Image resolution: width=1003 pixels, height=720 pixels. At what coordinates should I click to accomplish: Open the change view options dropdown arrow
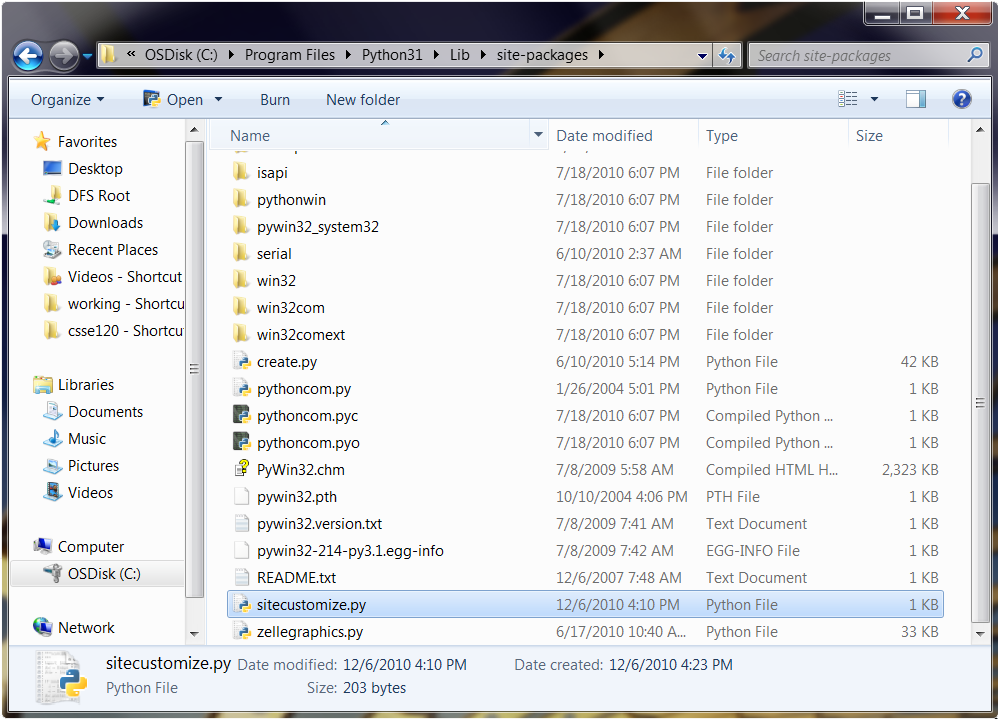coord(875,99)
